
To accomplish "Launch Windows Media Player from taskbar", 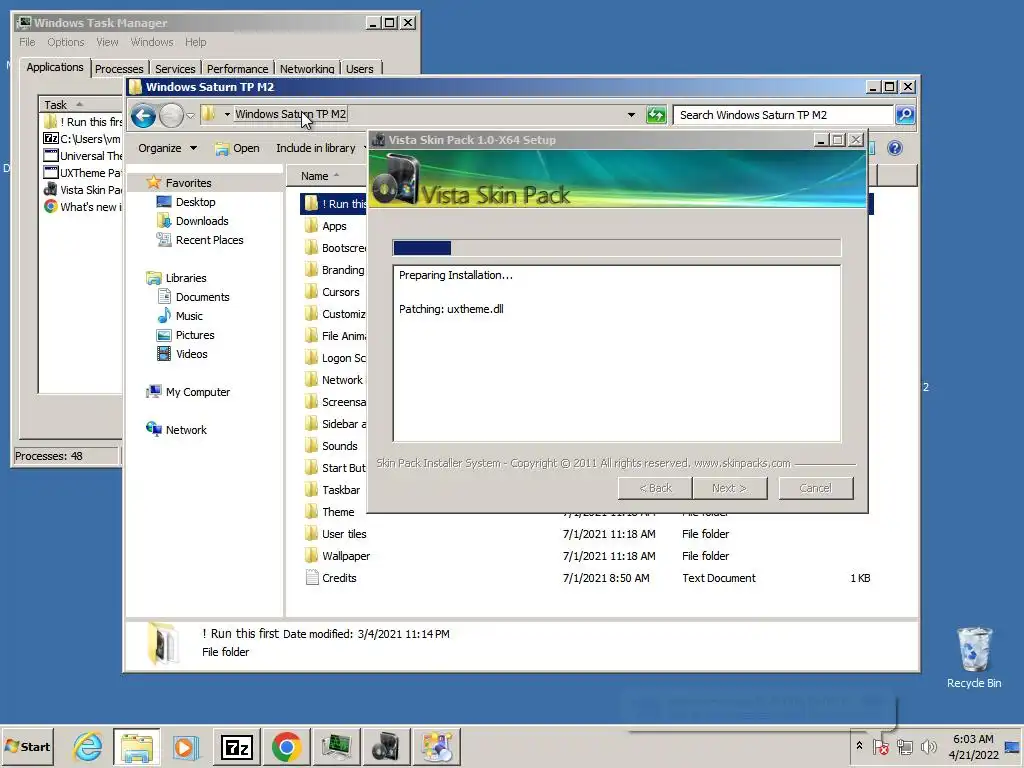I will (x=185, y=746).
